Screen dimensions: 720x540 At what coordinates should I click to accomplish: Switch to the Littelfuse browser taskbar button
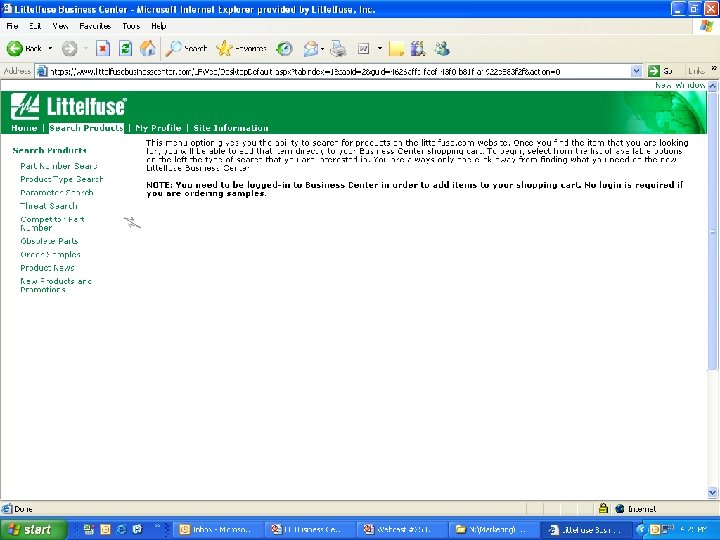[x=586, y=529]
